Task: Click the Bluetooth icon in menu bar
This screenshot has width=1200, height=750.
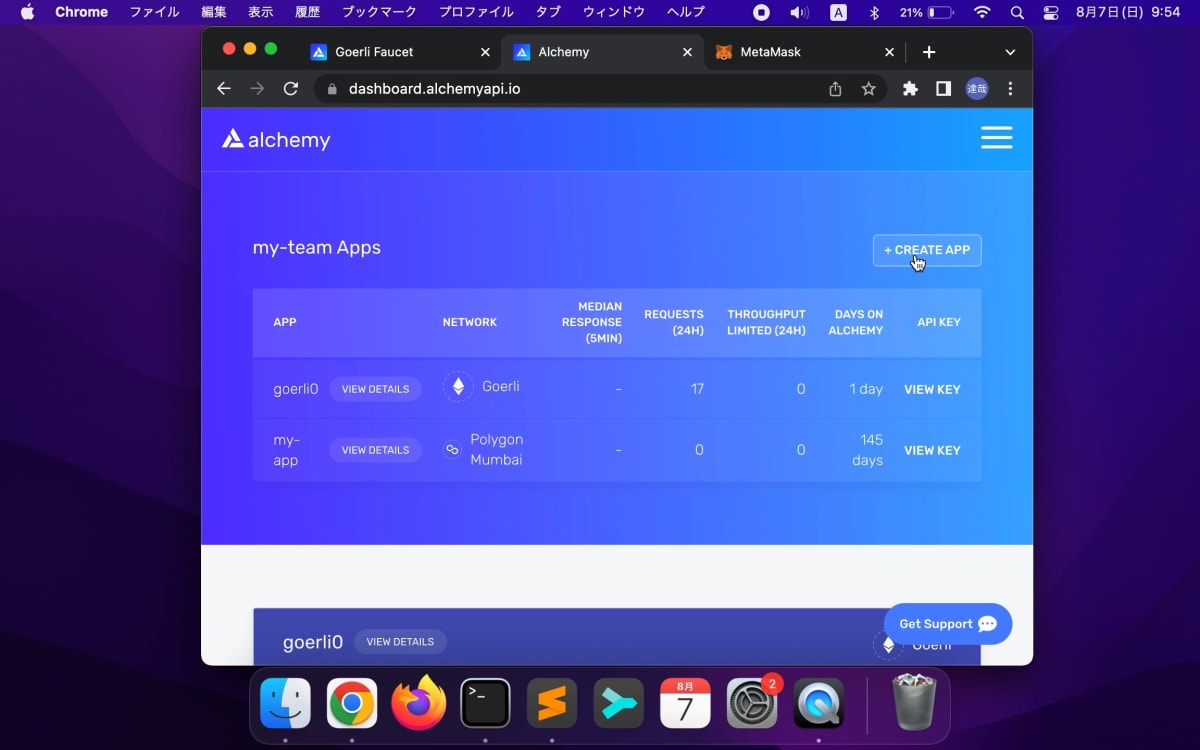Action: coord(873,12)
